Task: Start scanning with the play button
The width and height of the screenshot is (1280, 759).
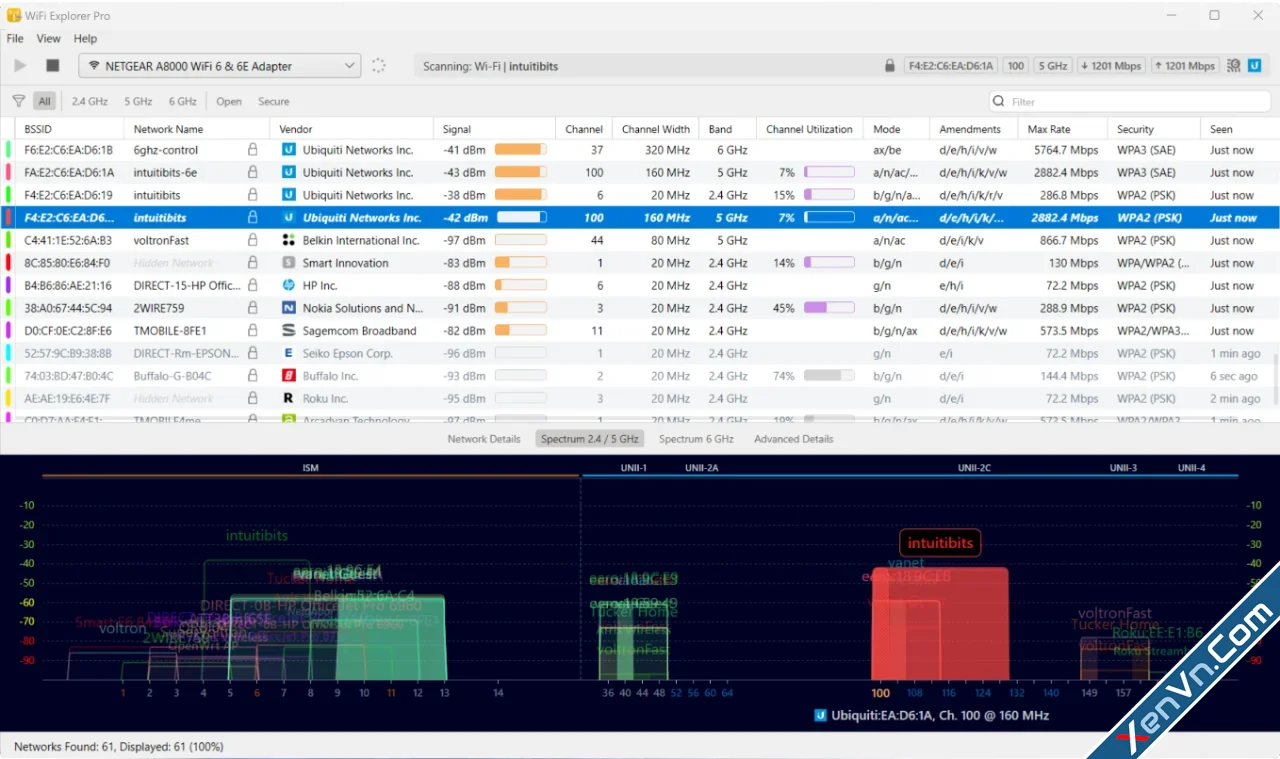Action: 20,66
